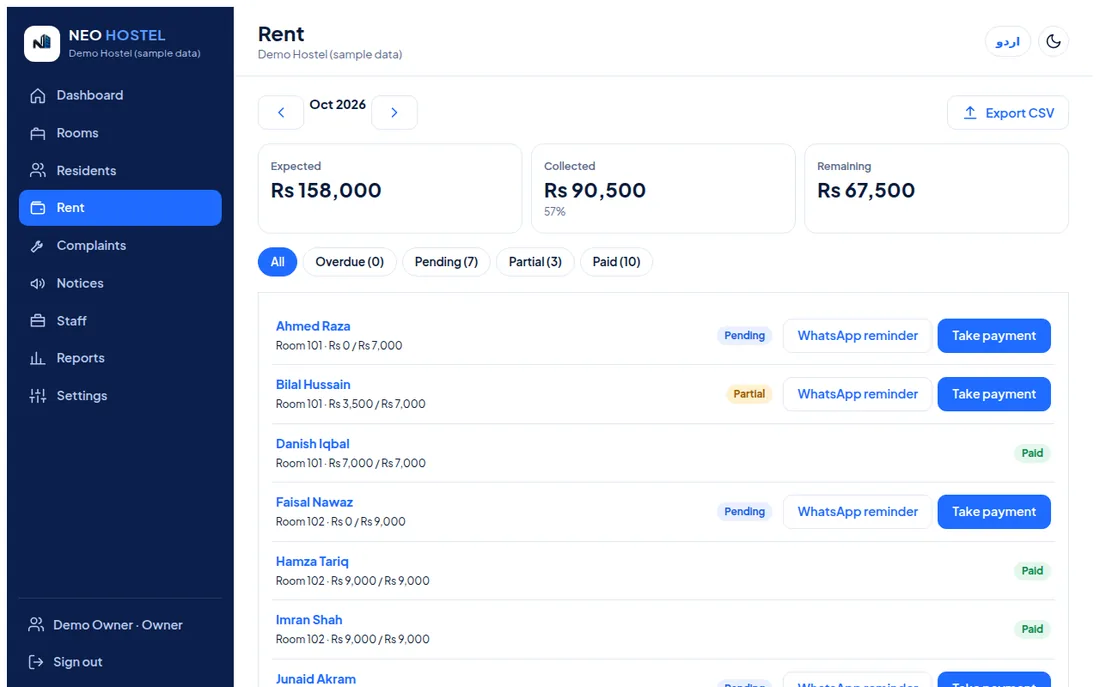Image resolution: width=1100 pixels, height=687 pixels.
Task: Send WhatsApp reminder to Faisal Nawaz
Action: [x=857, y=512]
